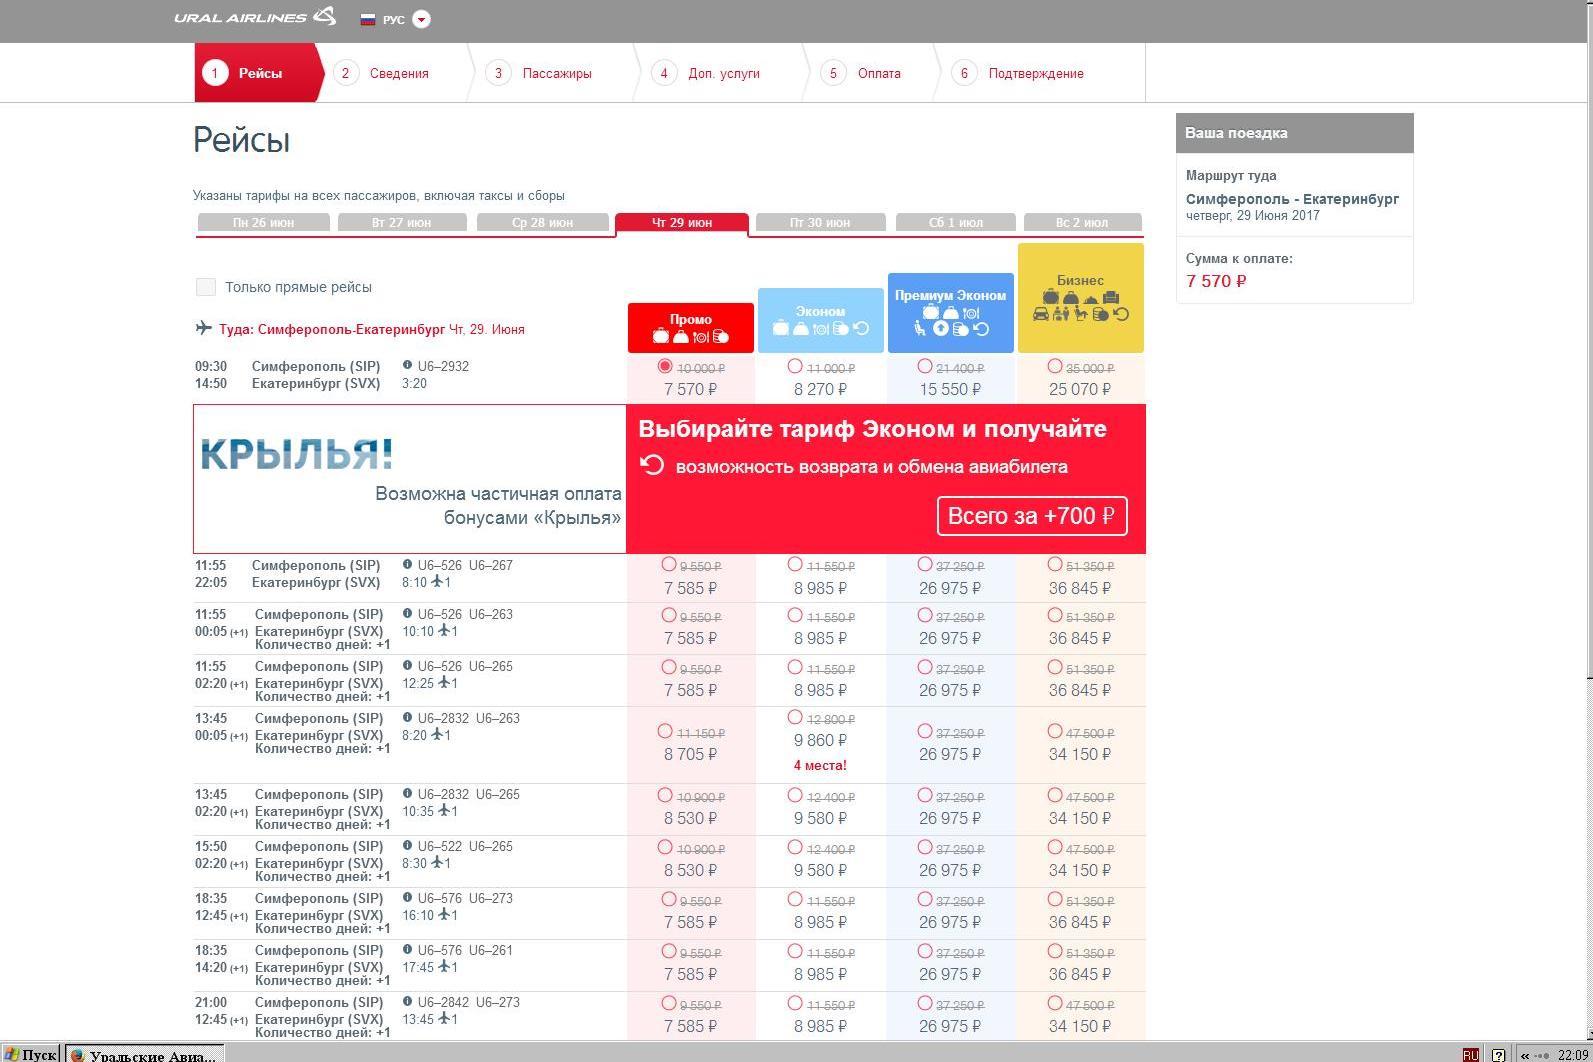Select Promo 7 570 ₽ radio for 09:30 flight

[665, 366]
